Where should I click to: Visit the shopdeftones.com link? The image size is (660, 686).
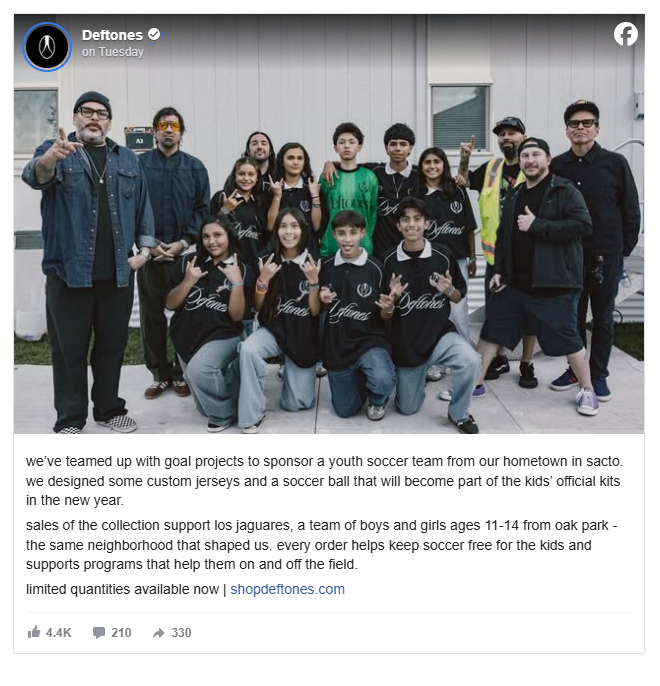click(287, 589)
